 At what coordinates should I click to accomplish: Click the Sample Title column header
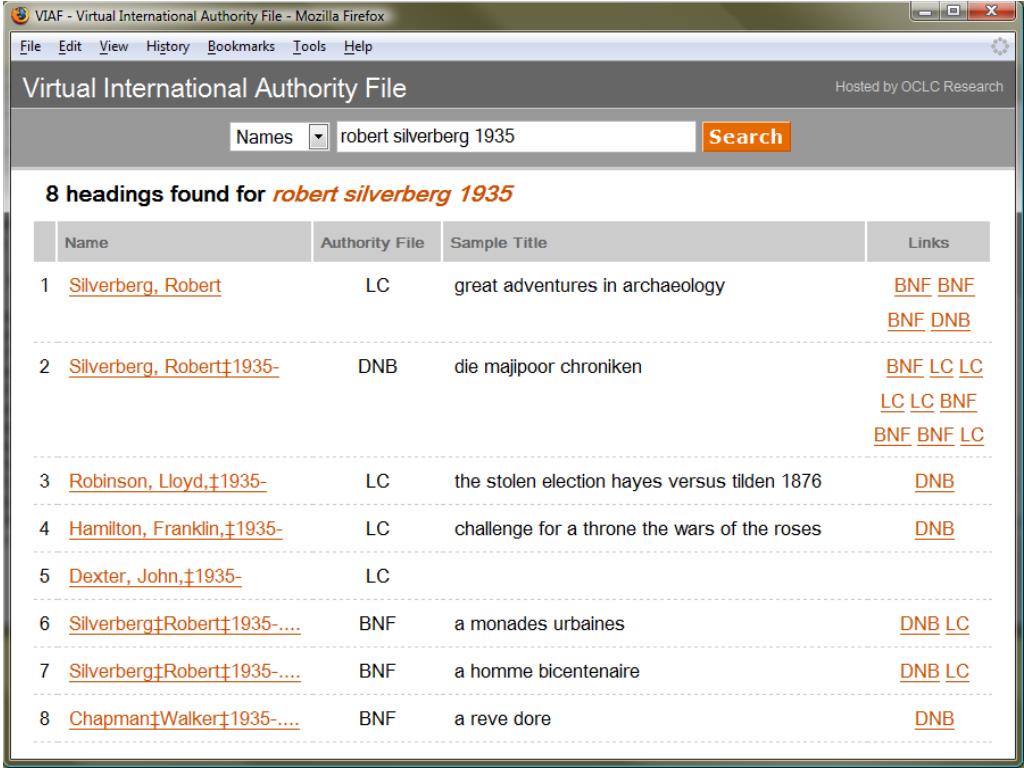pyautogui.click(x=654, y=242)
